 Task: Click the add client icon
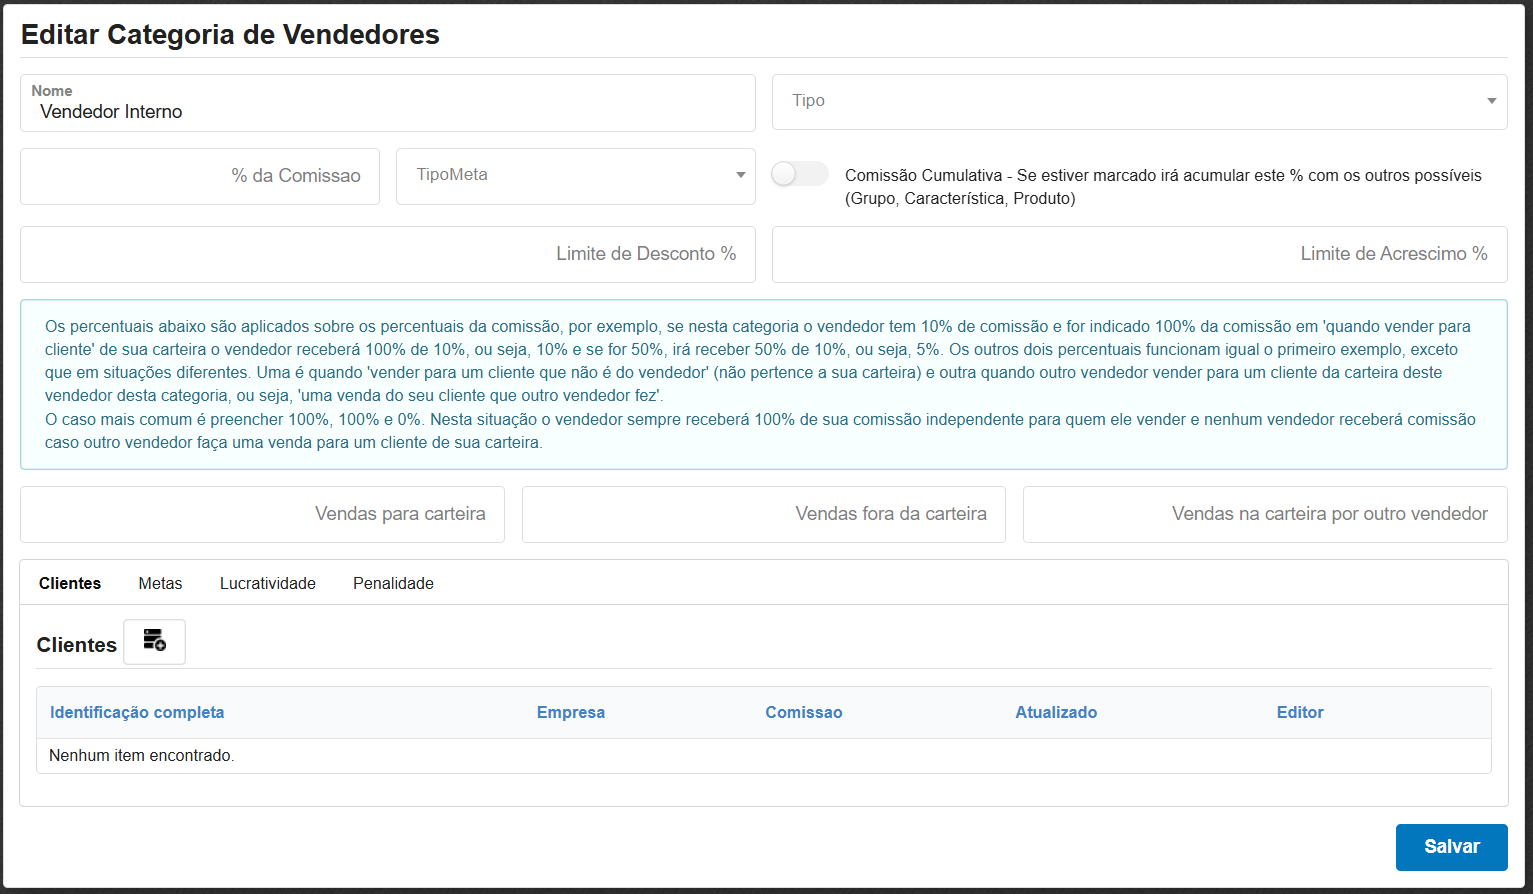point(154,641)
